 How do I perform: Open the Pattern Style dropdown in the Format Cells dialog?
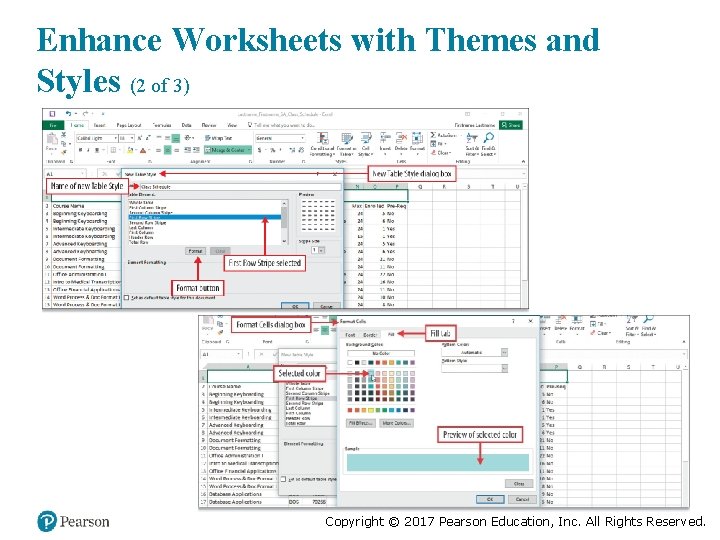coord(504,368)
